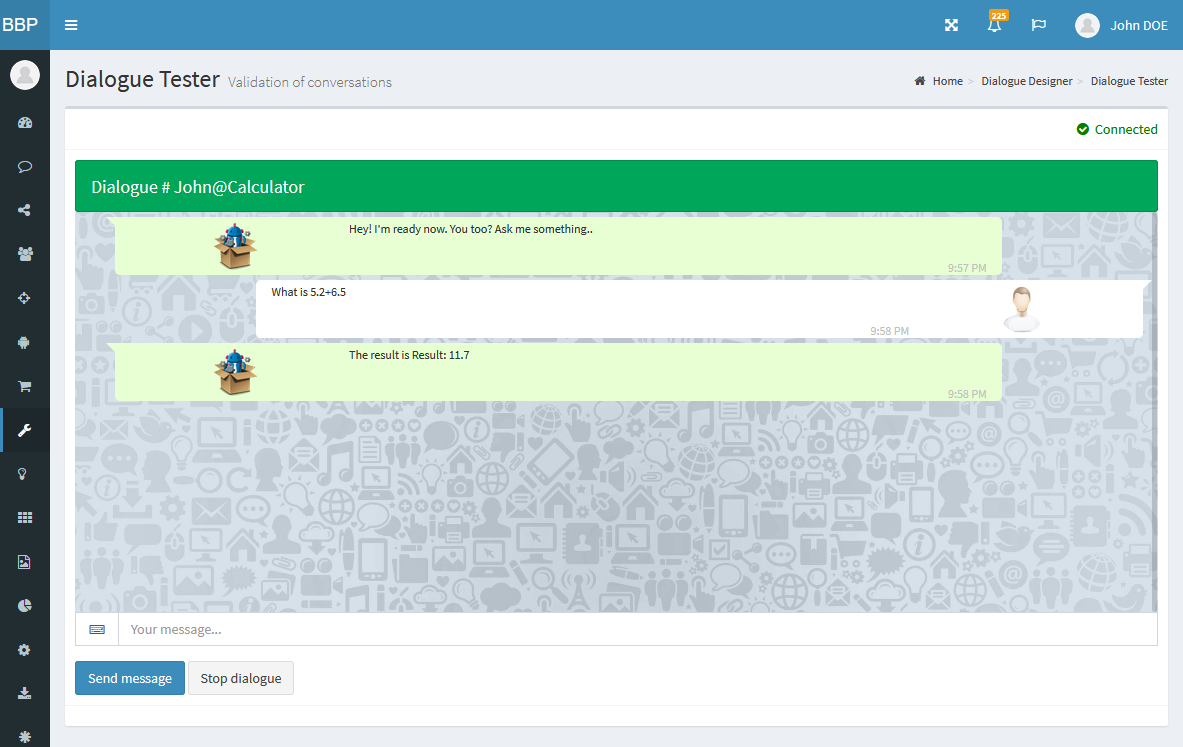Viewport: 1183px width, 747px height.
Task: Open the Dialogue Designer breadcrumb link
Action: coord(1026,81)
